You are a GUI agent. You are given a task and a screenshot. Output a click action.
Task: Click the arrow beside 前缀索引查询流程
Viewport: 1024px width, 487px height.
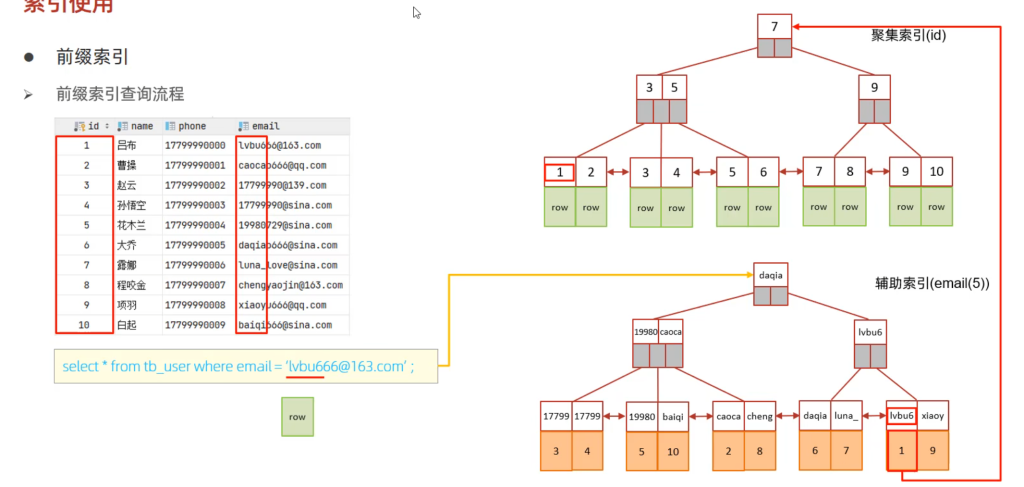click(x=30, y=94)
